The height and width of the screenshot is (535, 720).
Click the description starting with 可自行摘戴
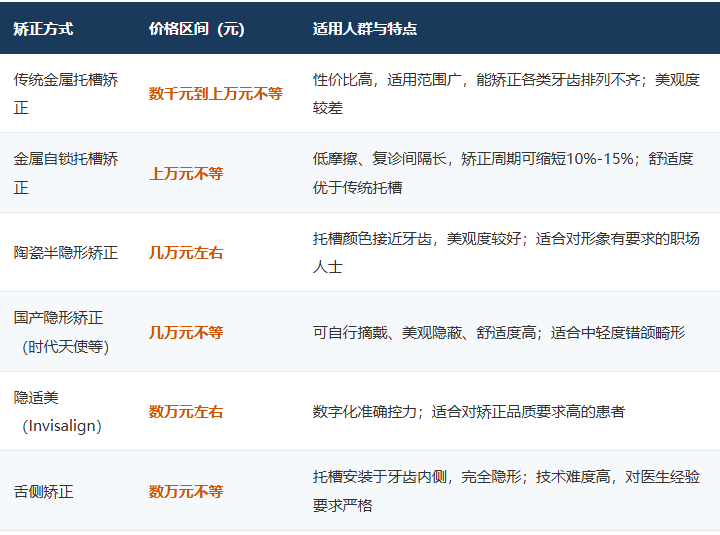point(499,332)
